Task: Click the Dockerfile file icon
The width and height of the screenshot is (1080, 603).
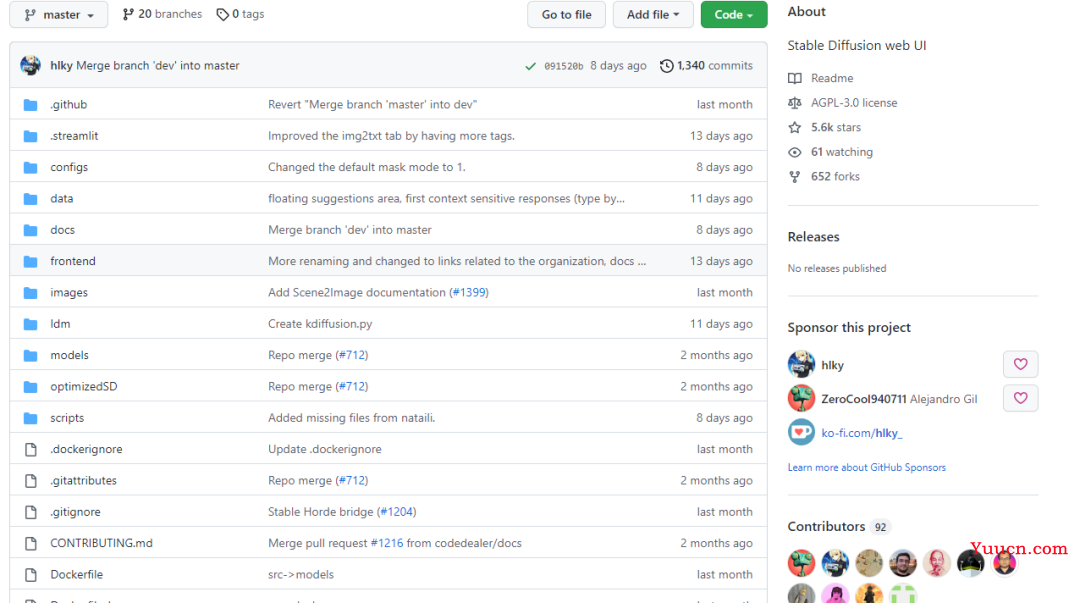Action: click(x=30, y=575)
